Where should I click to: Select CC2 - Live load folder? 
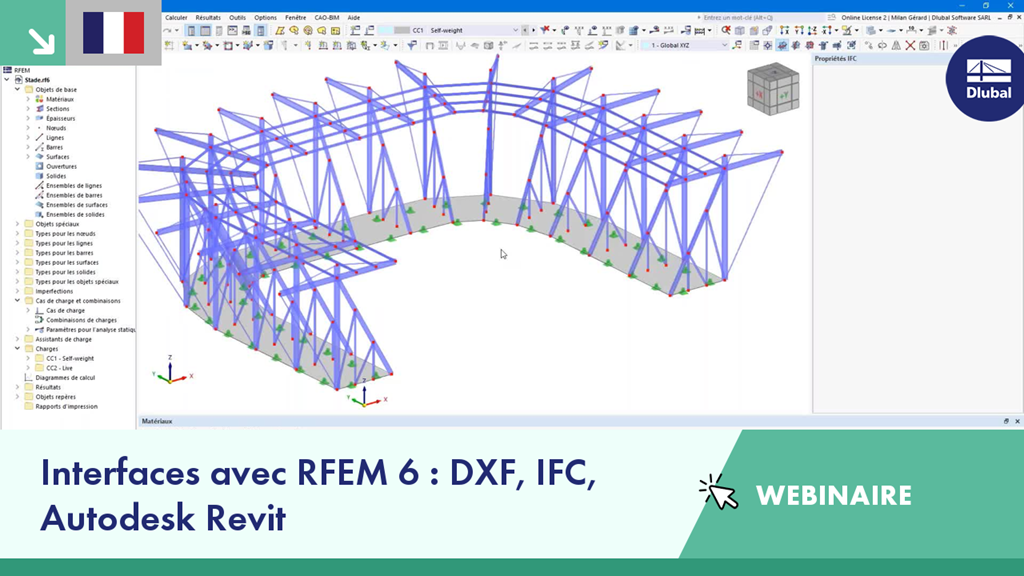59,368
